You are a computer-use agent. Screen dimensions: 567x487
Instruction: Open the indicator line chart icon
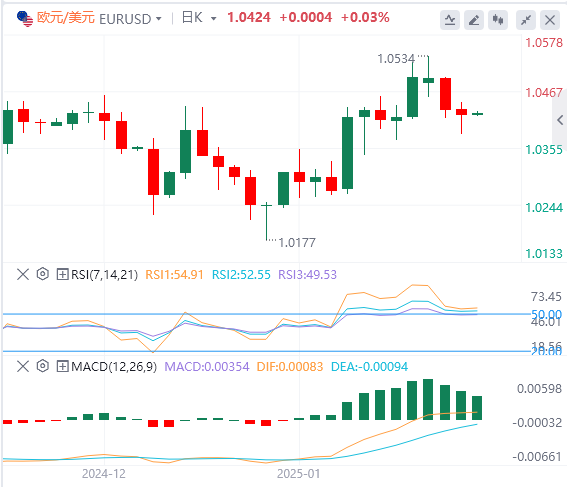coord(450,20)
